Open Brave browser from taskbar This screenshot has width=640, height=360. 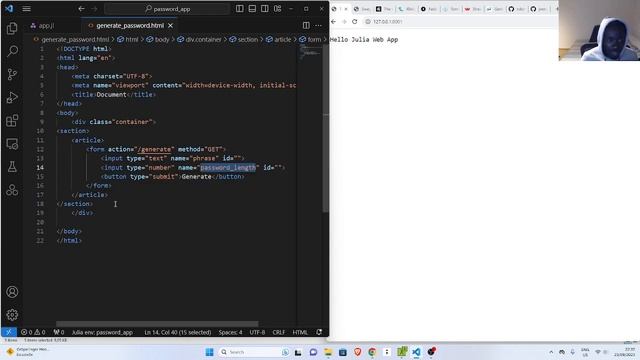pos(358,352)
